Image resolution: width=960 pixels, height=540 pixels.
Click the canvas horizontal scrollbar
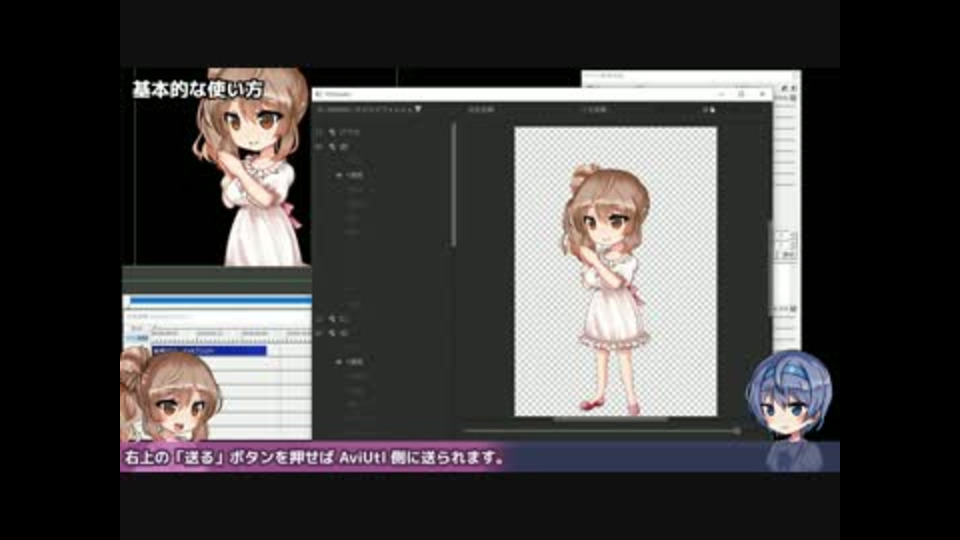[x=610, y=420]
